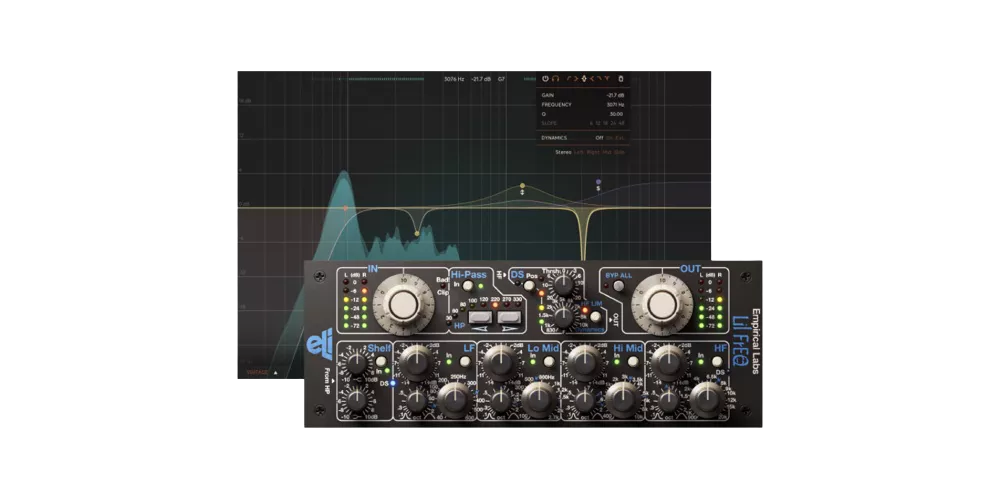This screenshot has height=500, width=1000.
Task: Toggle the LF band In button
Action: (465, 361)
